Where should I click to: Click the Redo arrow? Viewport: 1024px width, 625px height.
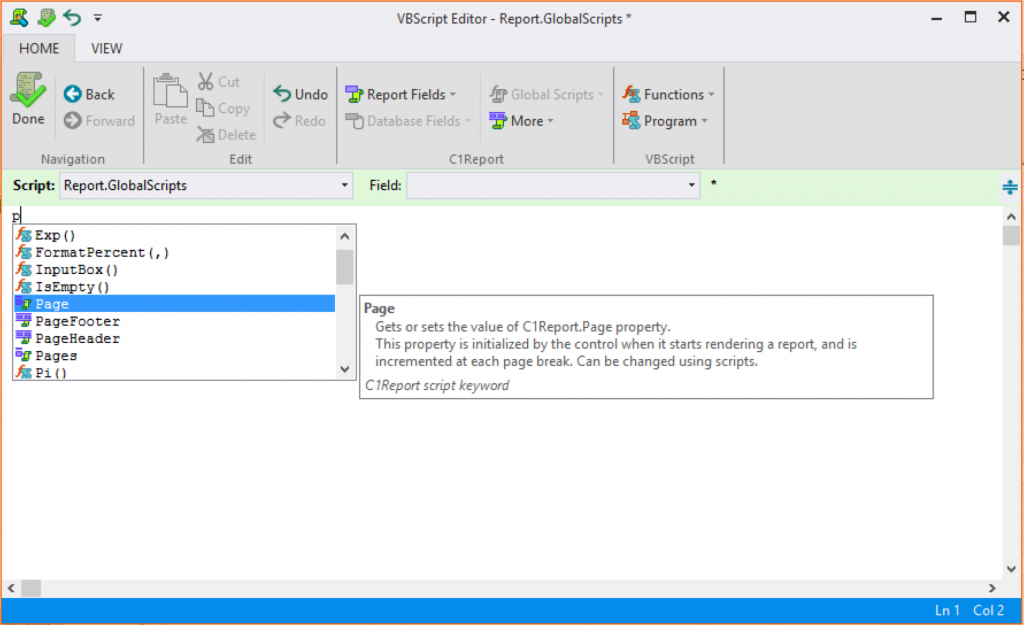coord(282,120)
